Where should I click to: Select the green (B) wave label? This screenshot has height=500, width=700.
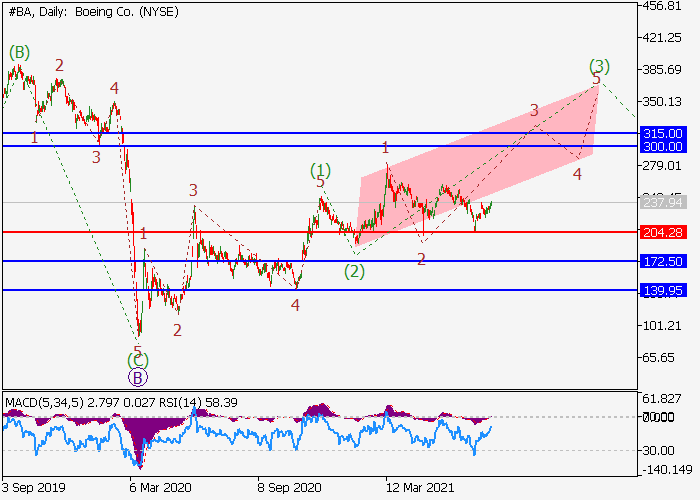(x=19, y=53)
